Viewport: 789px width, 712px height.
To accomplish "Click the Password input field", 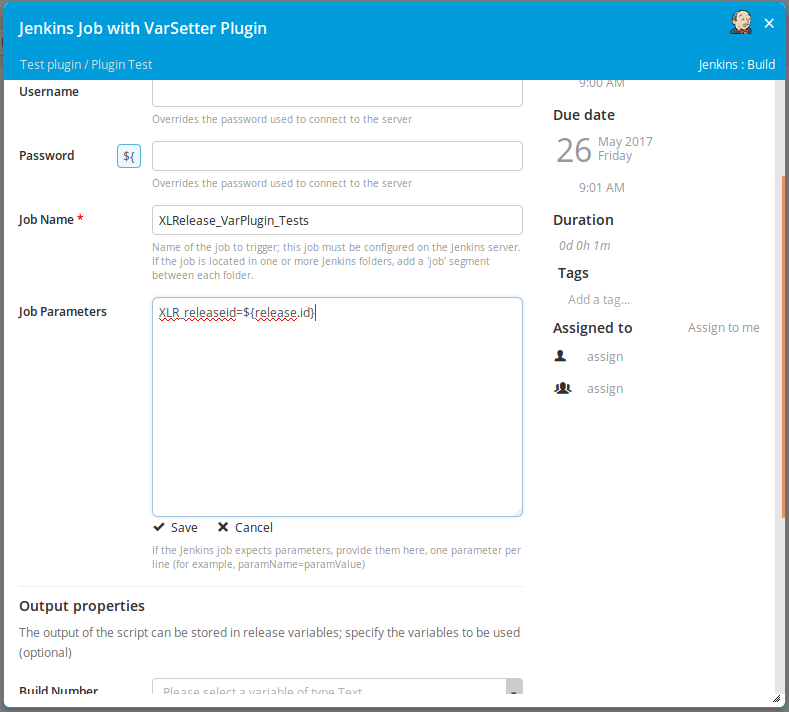I will (x=337, y=156).
